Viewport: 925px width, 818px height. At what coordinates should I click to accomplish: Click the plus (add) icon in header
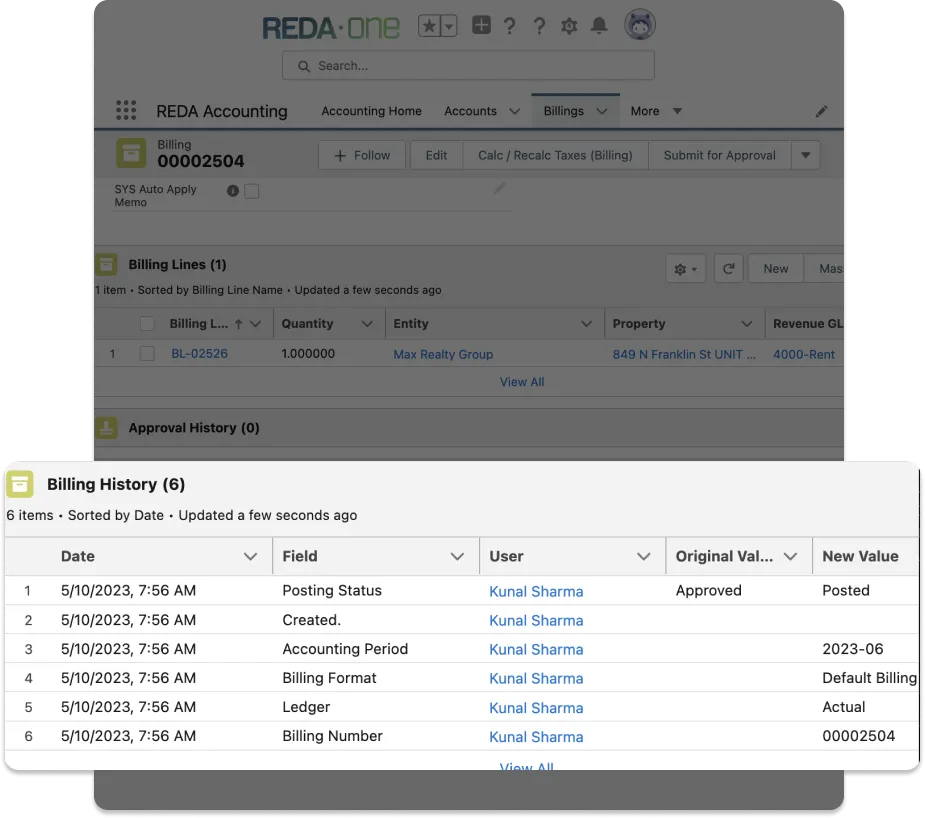click(481, 26)
